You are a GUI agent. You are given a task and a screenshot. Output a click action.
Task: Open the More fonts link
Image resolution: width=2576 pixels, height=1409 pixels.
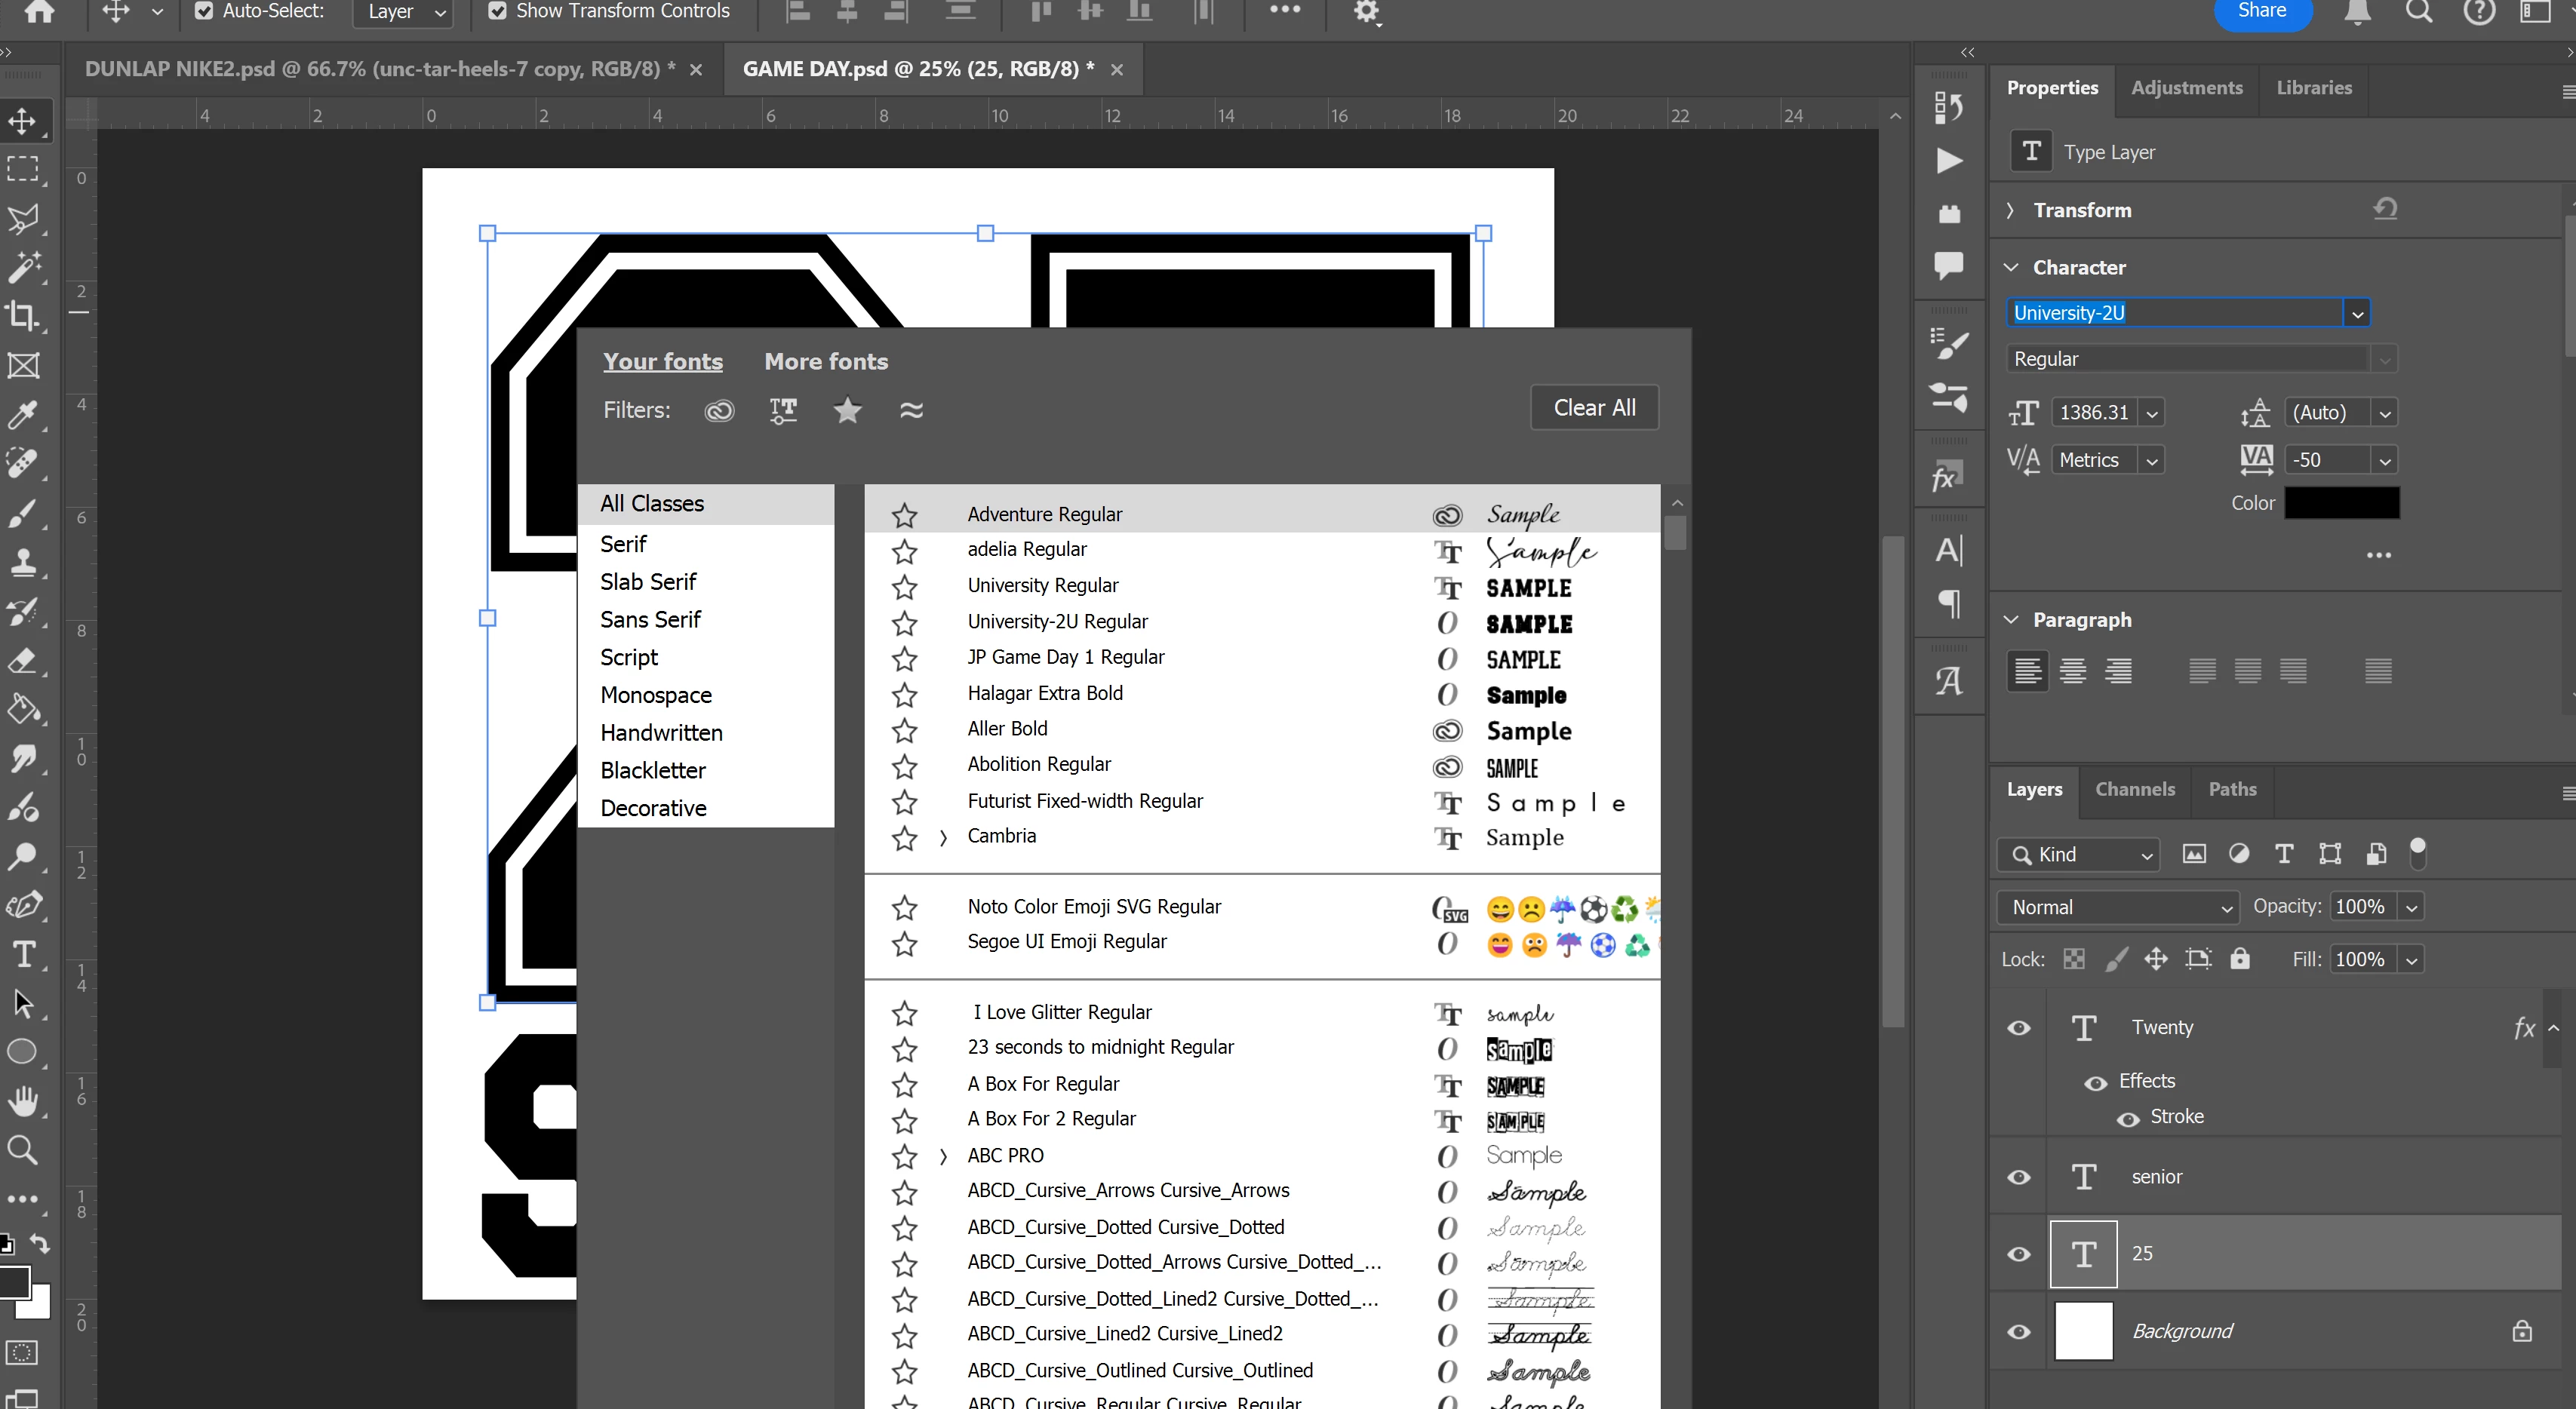(x=826, y=361)
